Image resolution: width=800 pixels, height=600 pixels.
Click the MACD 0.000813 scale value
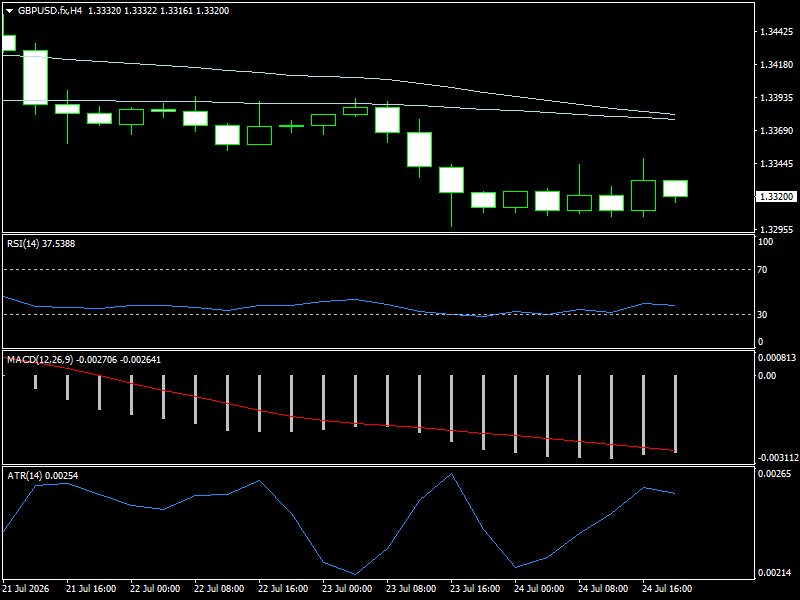(x=777, y=358)
